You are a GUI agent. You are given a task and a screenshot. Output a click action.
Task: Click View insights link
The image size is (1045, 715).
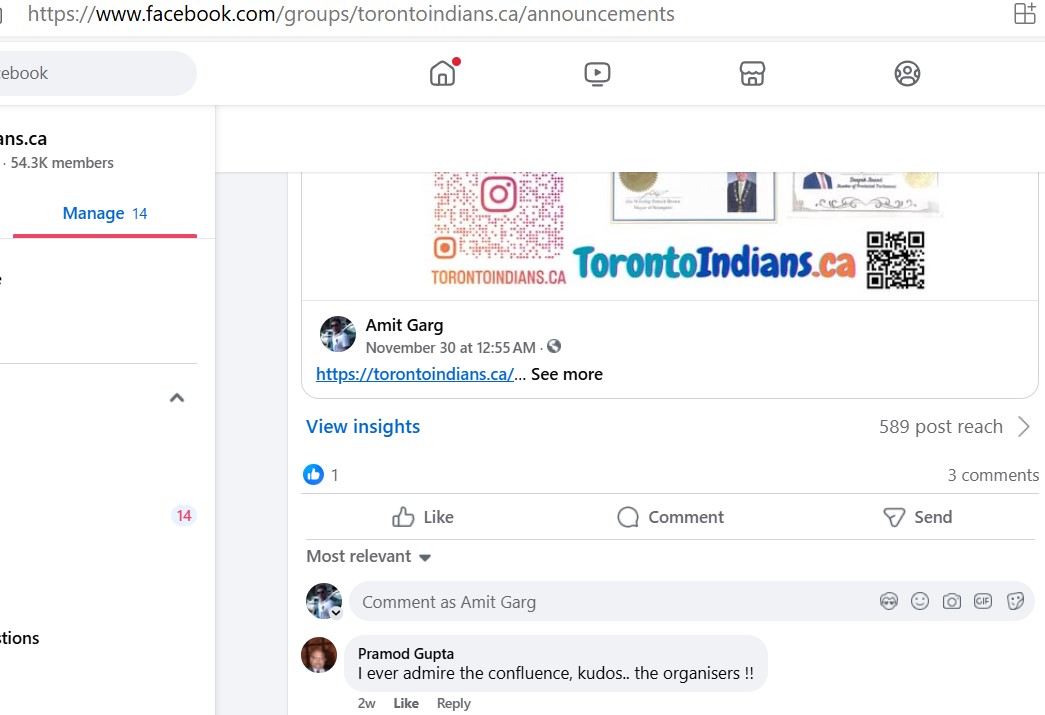363,427
